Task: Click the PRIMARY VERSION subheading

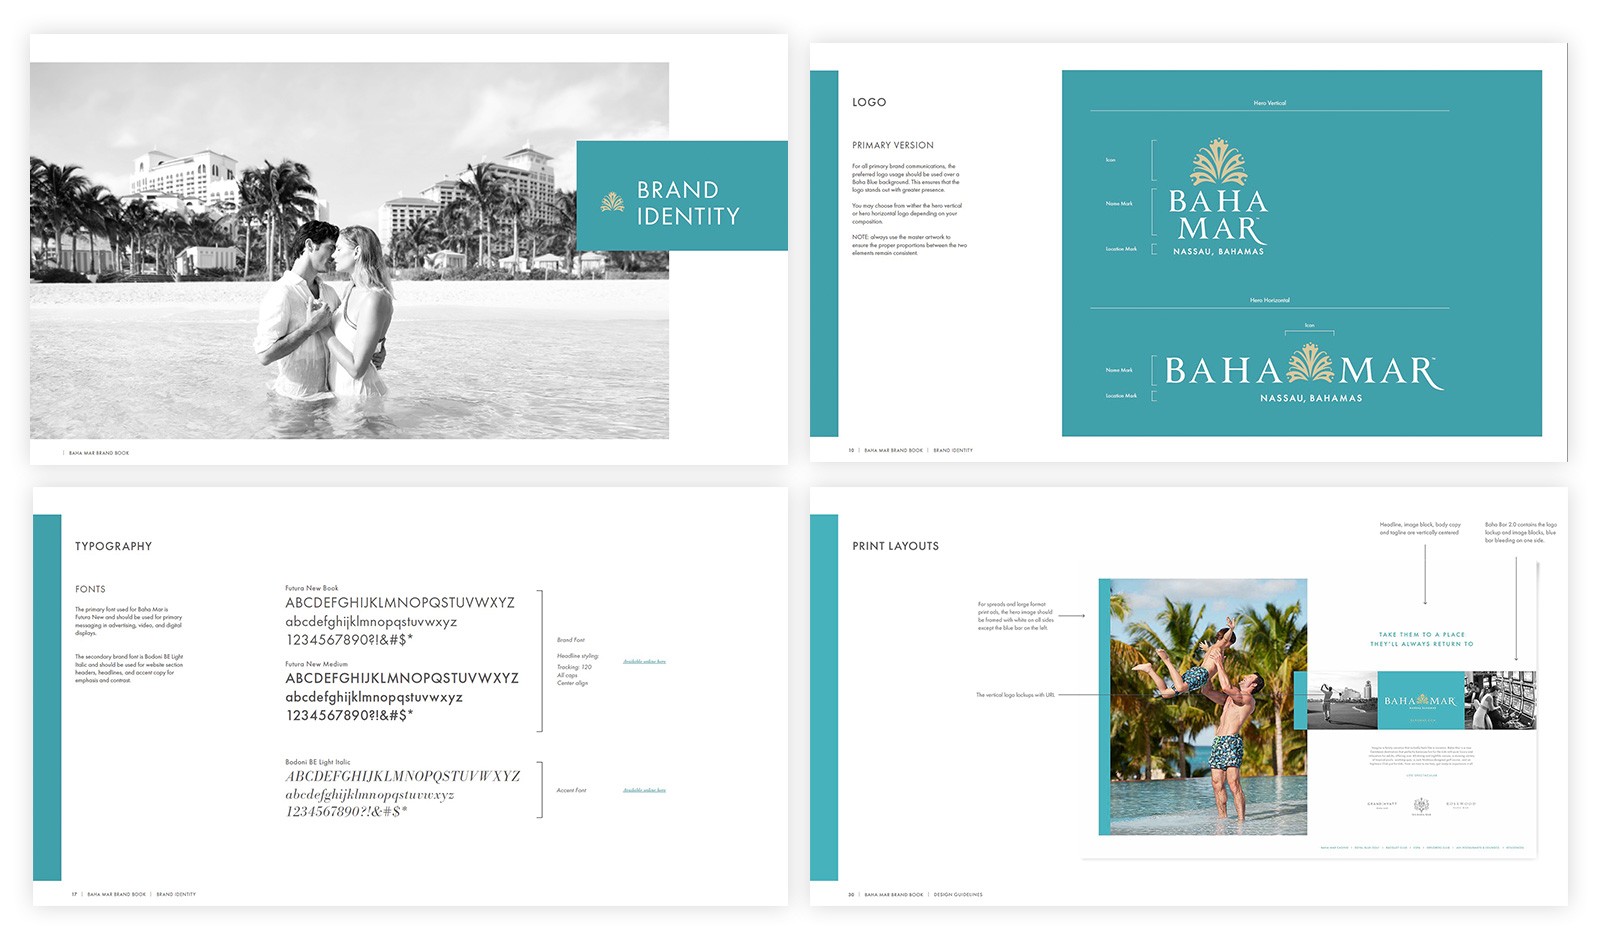Action: [x=893, y=145]
